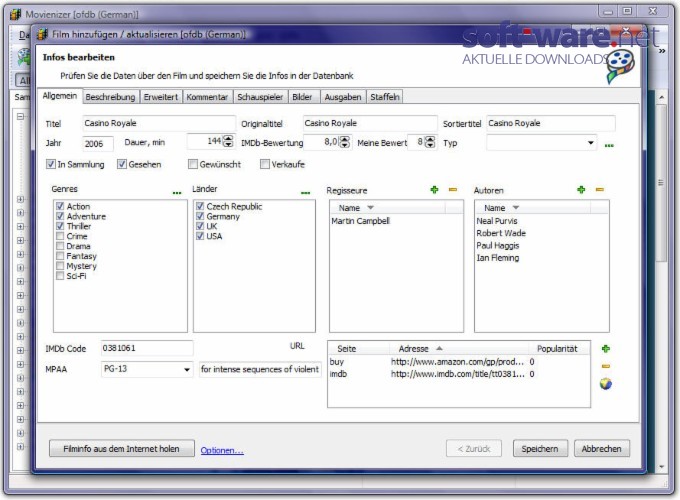The height and width of the screenshot is (500, 680).
Task: Click the IMDb Code field
Action: (147, 348)
